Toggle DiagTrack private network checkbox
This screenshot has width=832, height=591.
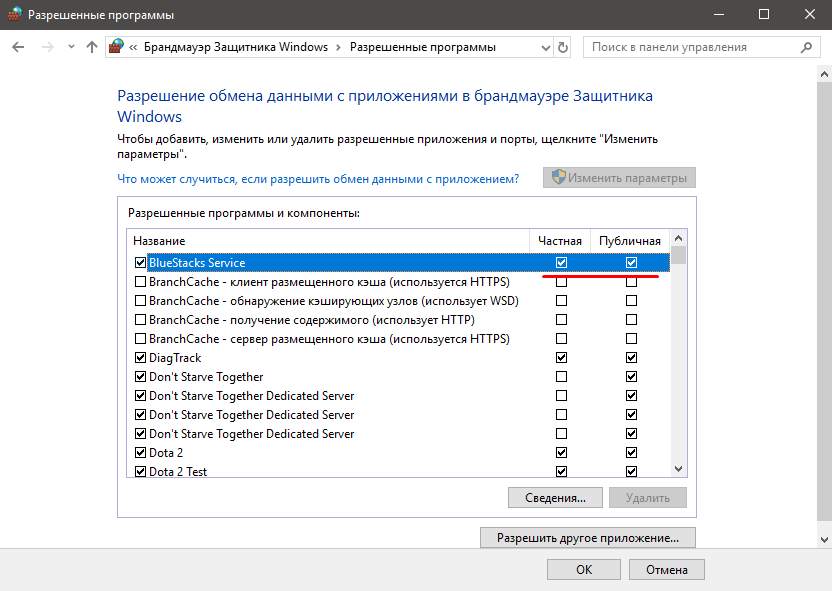pyautogui.click(x=561, y=358)
